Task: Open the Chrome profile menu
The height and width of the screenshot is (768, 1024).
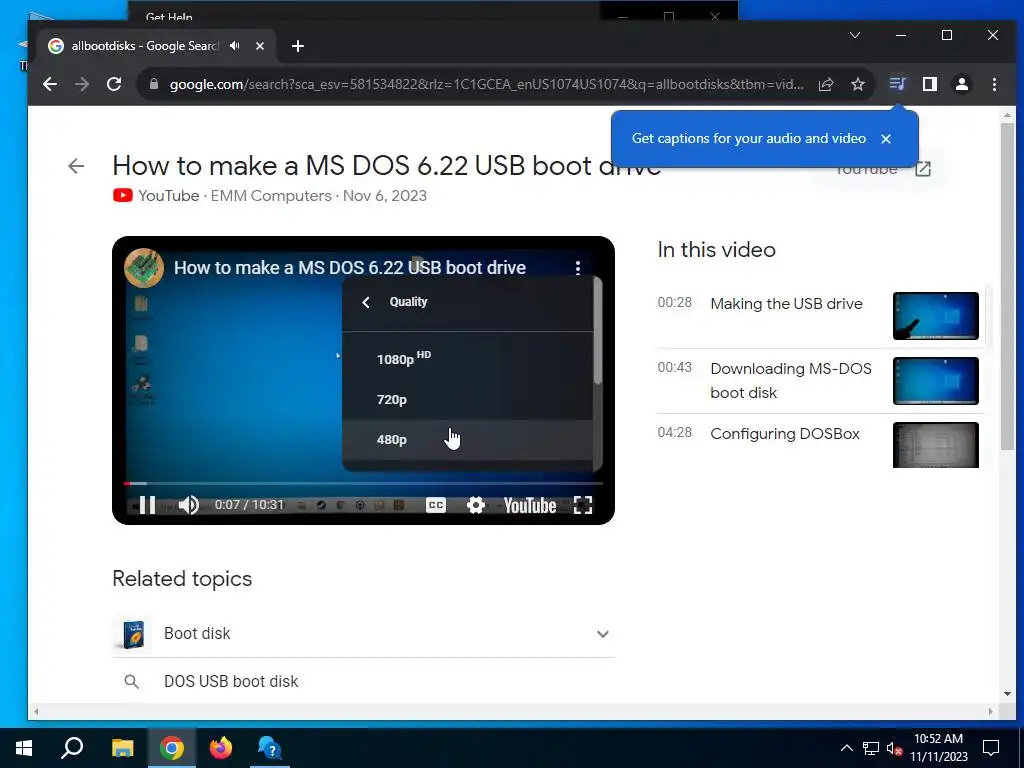Action: (x=961, y=84)
